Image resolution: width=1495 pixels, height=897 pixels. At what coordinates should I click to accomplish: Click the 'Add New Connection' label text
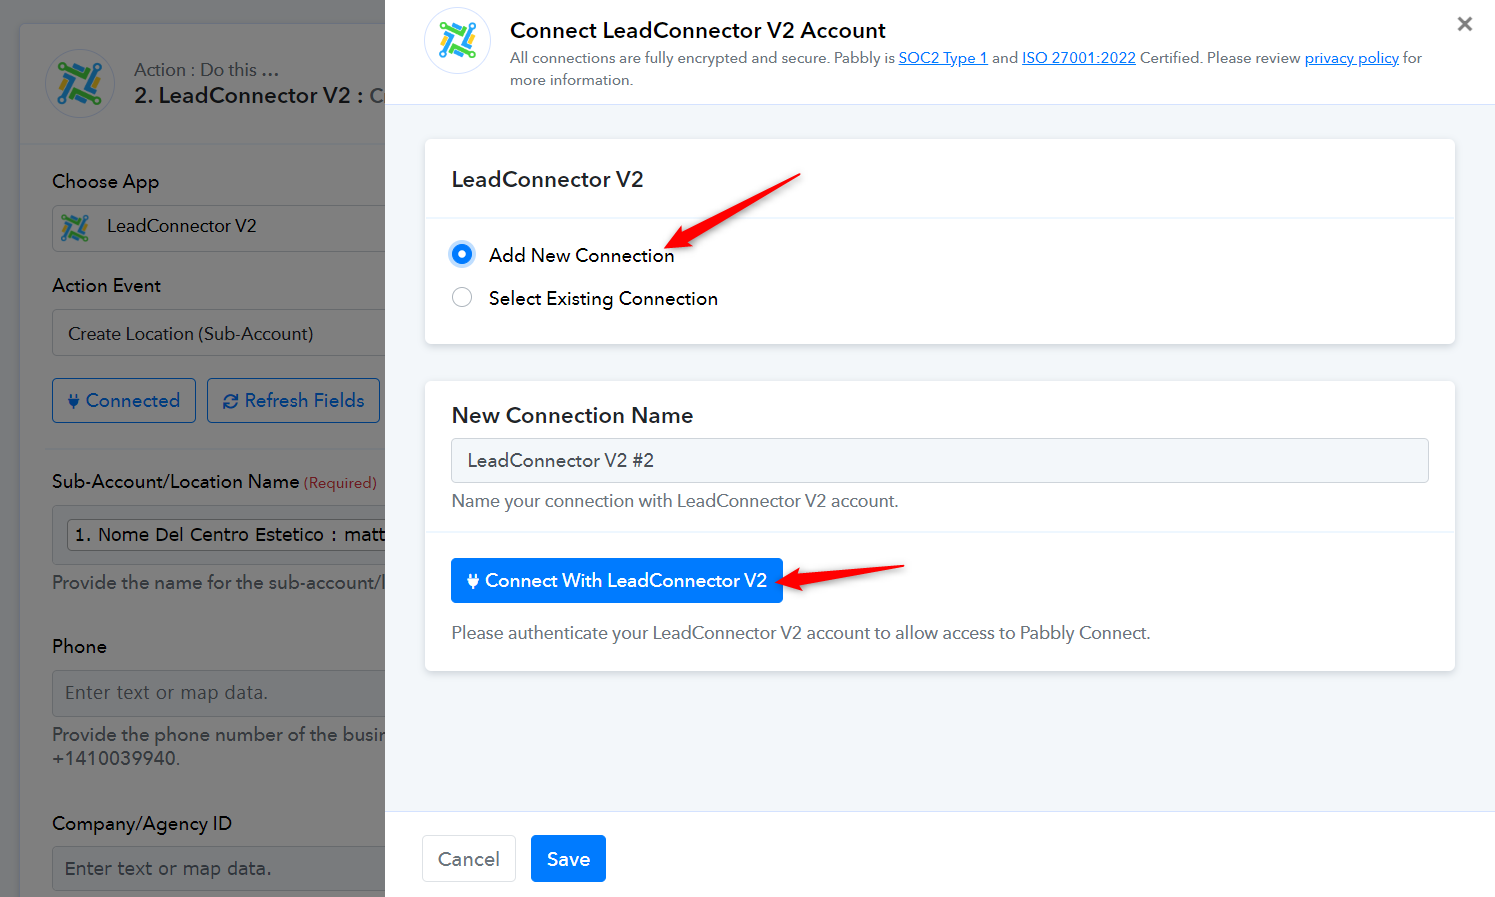pyautogui.click(x=581, y=255)
